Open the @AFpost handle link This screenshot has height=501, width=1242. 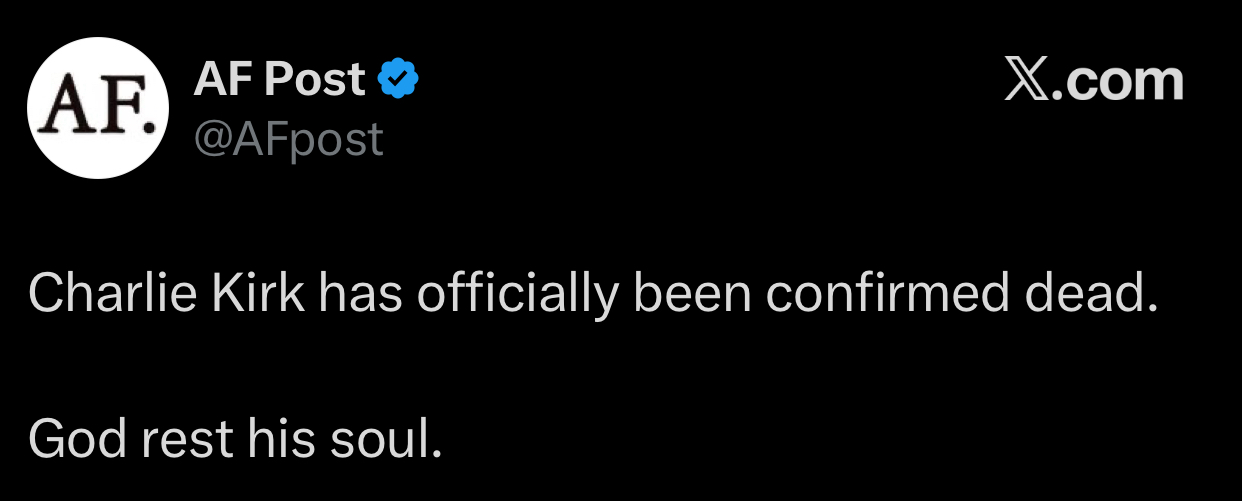coord(288,139)
